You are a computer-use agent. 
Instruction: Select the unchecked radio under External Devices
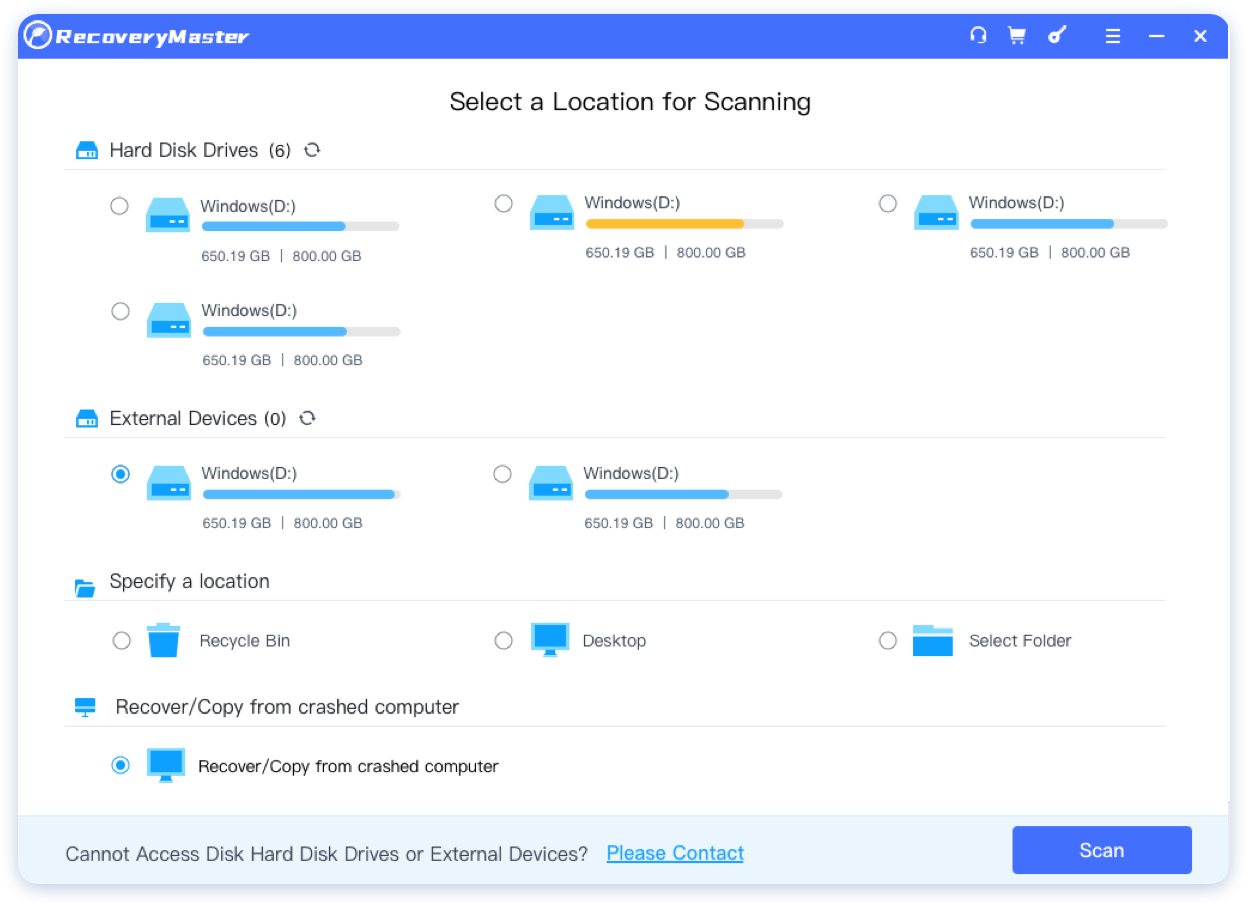tap(503, 474)
